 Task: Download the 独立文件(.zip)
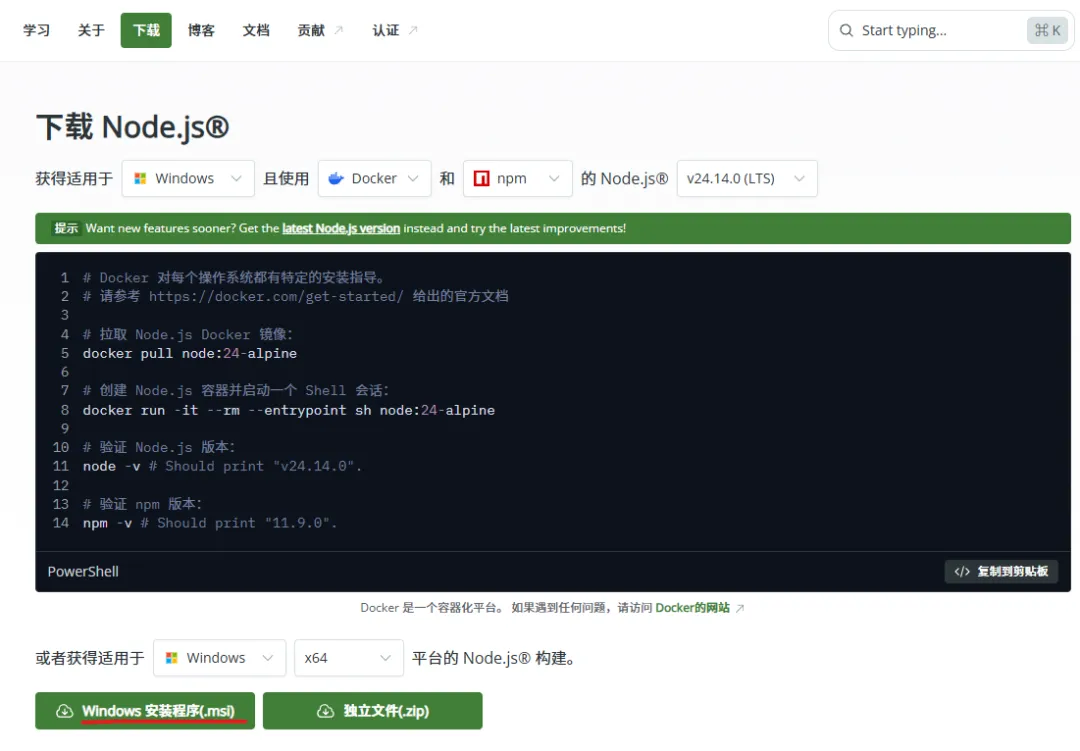(x=373, y=710)
